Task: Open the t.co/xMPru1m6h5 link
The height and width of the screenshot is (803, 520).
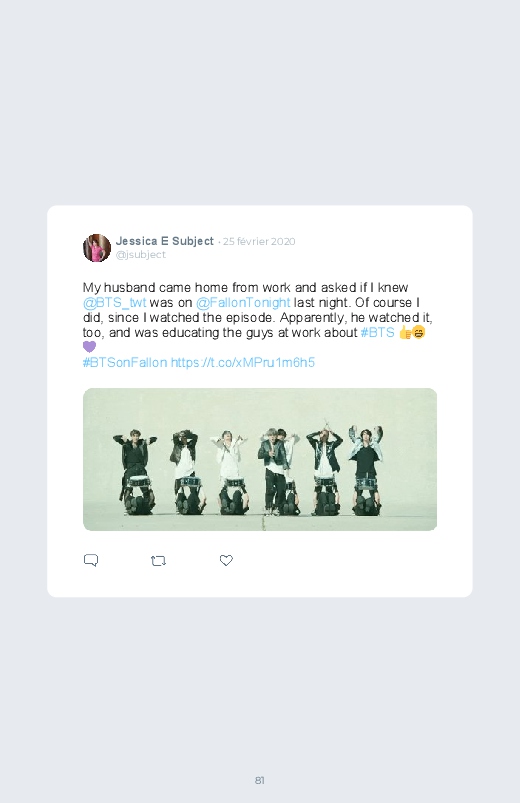Action: pos(242,363)
